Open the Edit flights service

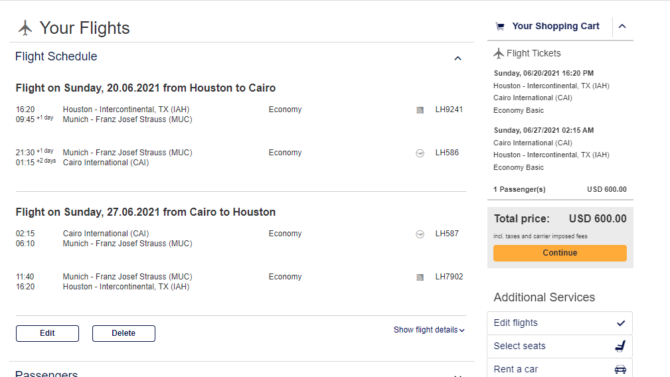(x=560, y=323)
